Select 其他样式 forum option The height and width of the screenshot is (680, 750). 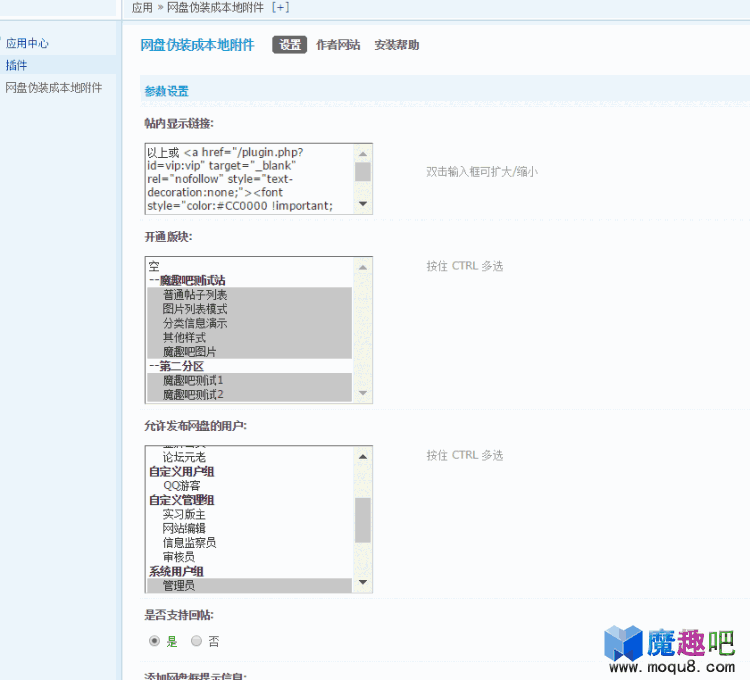coord(249,338)
